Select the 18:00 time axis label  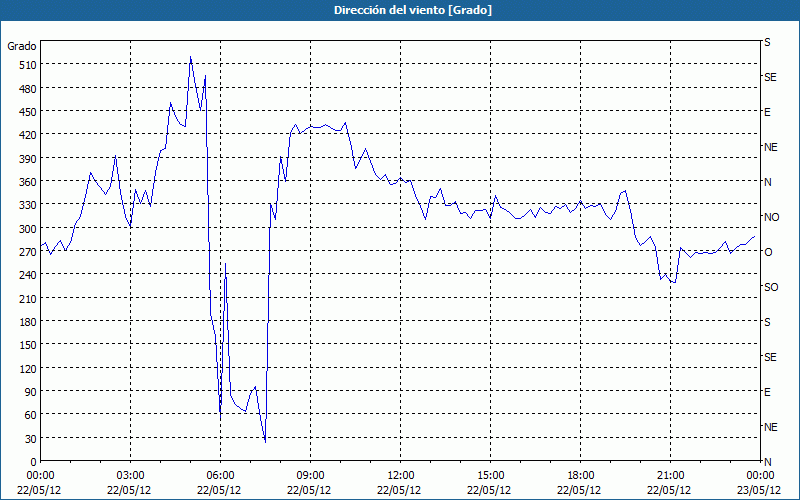[x=581, y=476]
